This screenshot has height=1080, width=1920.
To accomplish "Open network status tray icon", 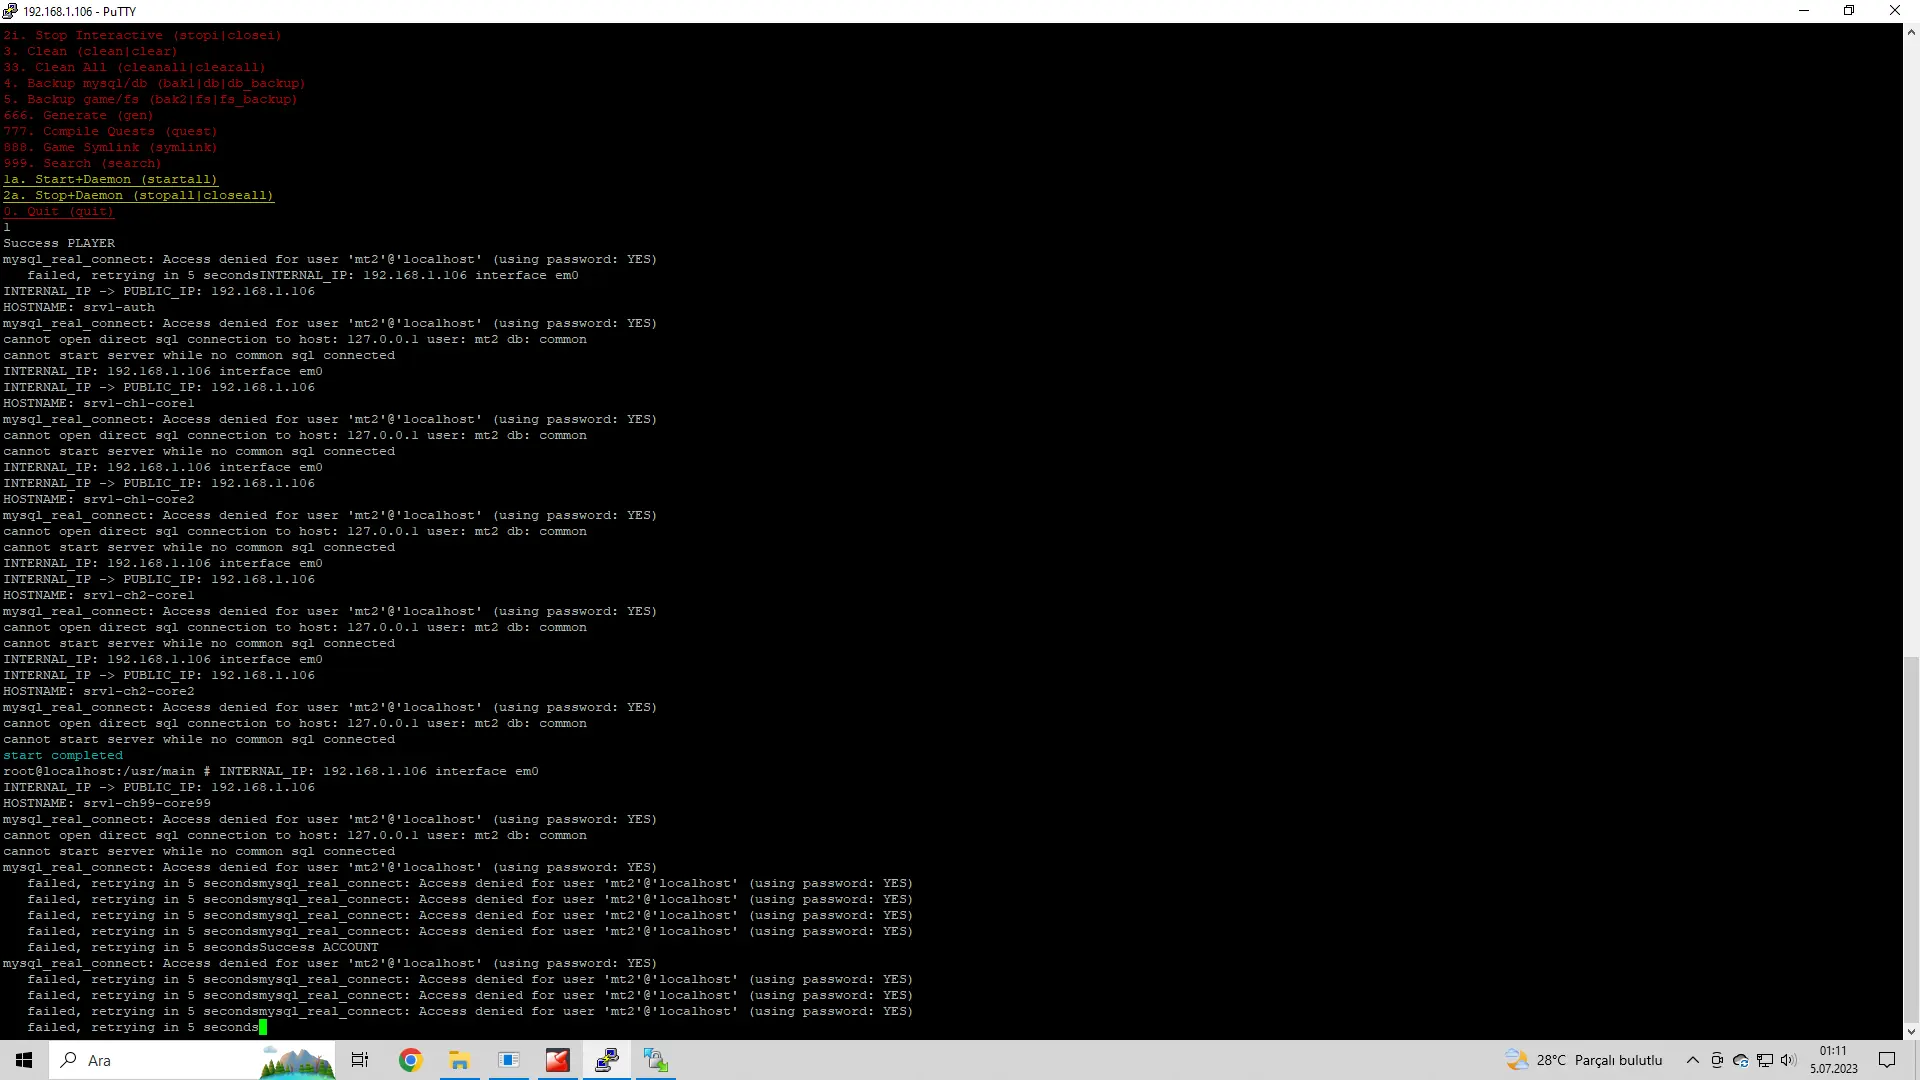I will tap(1765, 1060).
